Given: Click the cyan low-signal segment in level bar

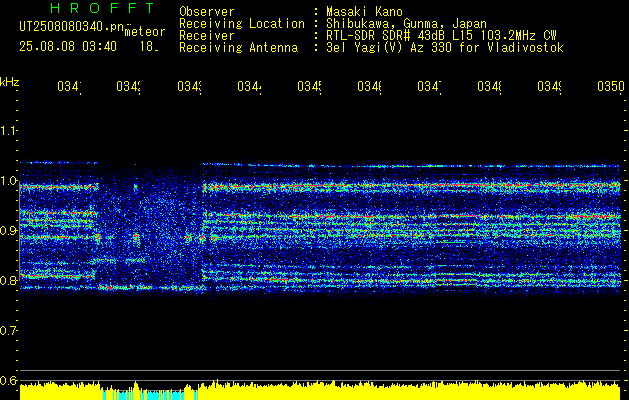Looking at the screenshot, I should point(150,394).
